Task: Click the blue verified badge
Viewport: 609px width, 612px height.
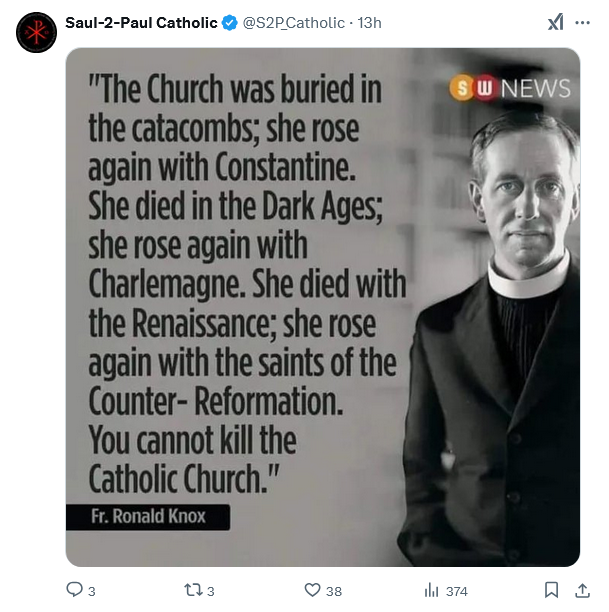Action: point(229,23)
